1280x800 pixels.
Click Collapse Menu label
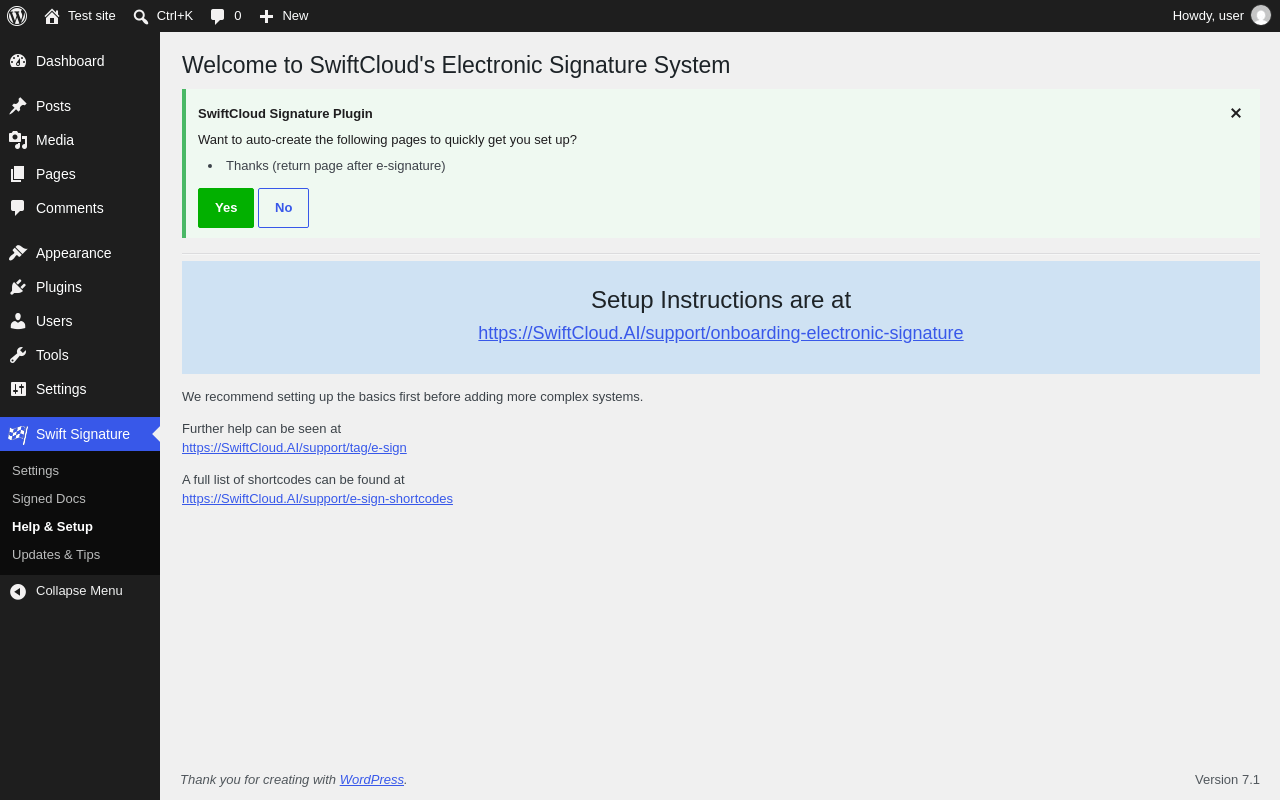[79, 591]
